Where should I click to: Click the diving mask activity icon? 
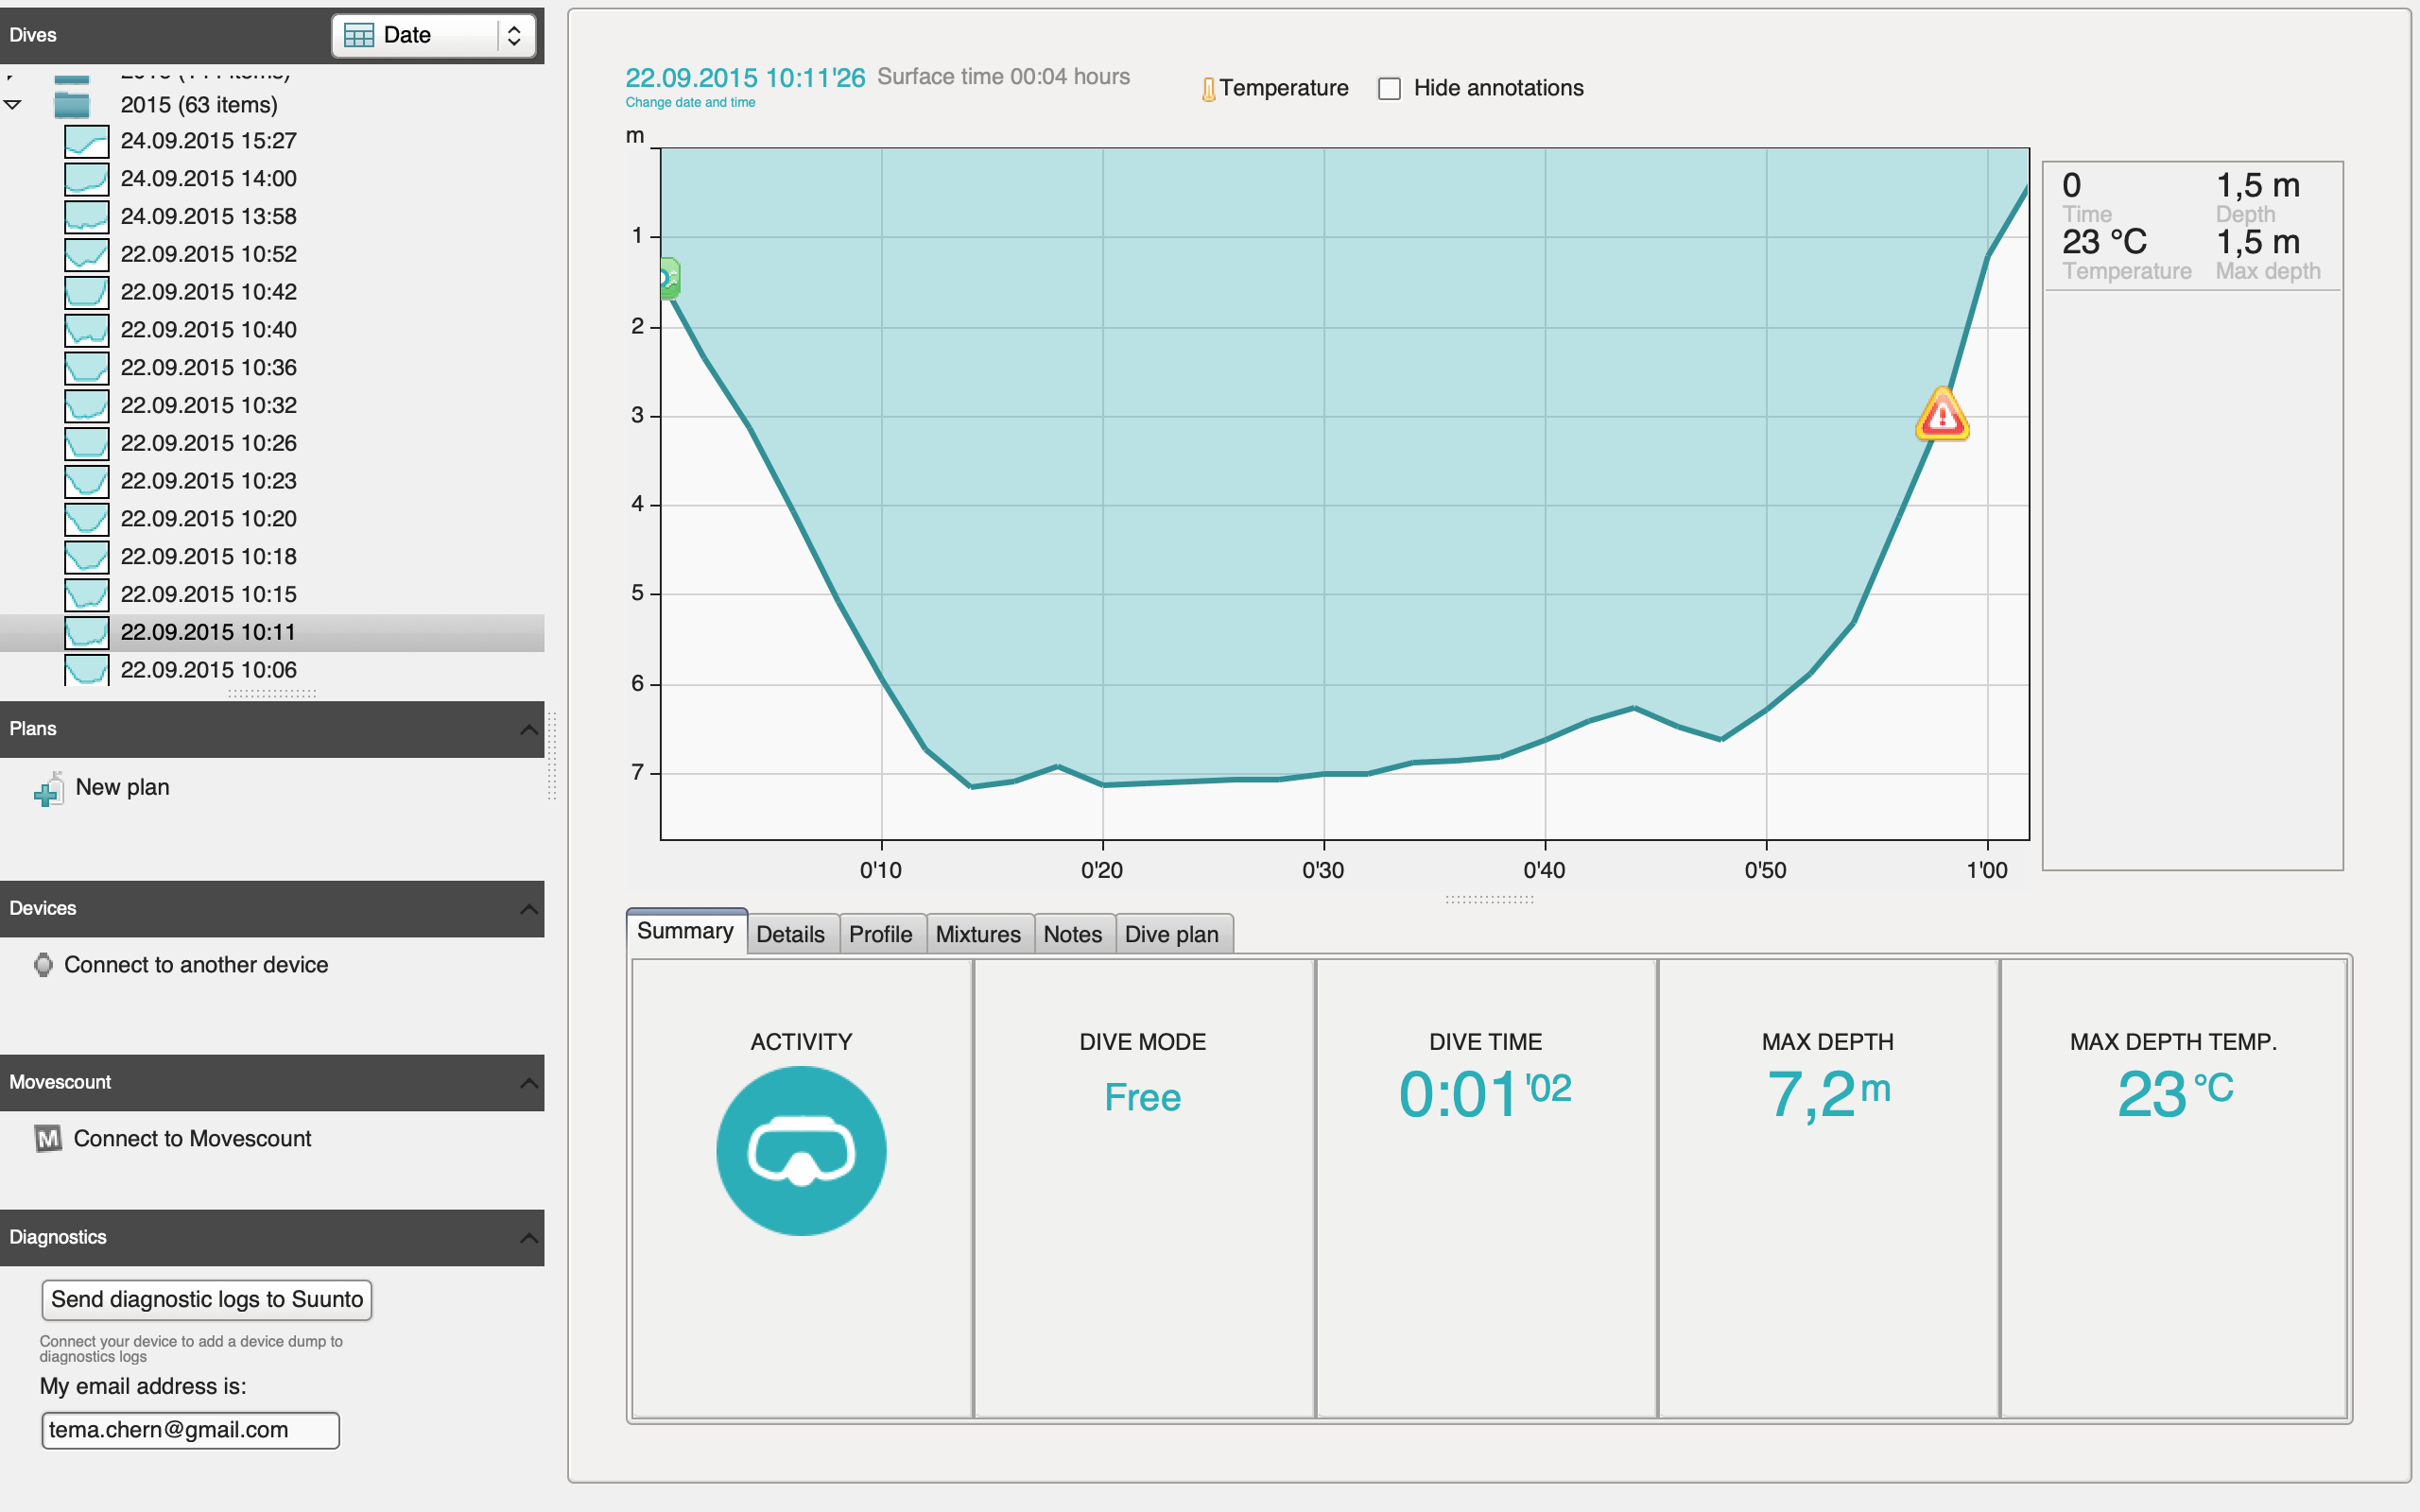801,1151
